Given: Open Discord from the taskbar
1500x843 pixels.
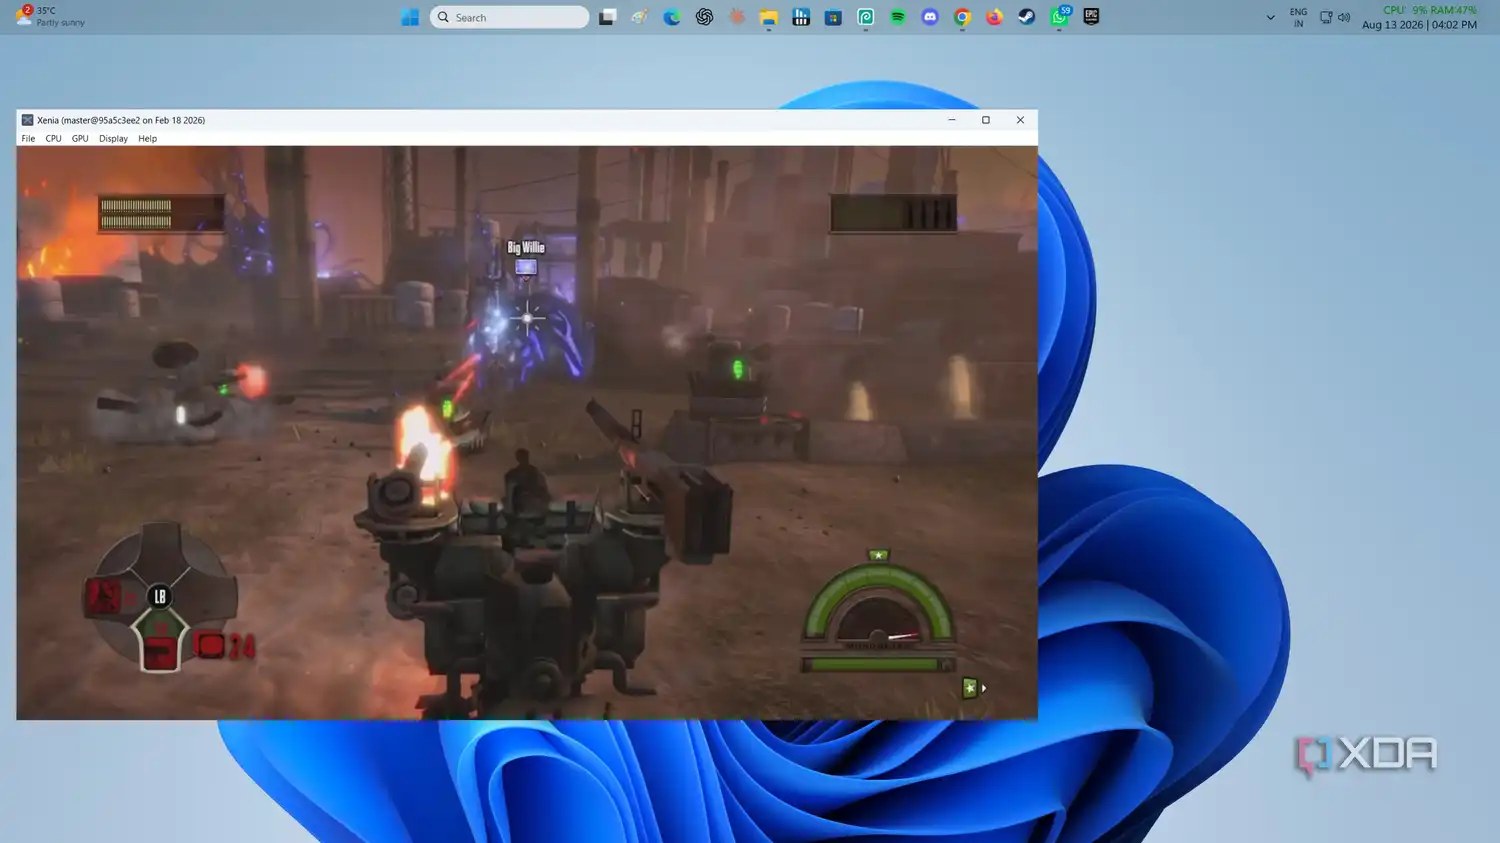Looking at the screenshot, I should (x=930, y=17).
